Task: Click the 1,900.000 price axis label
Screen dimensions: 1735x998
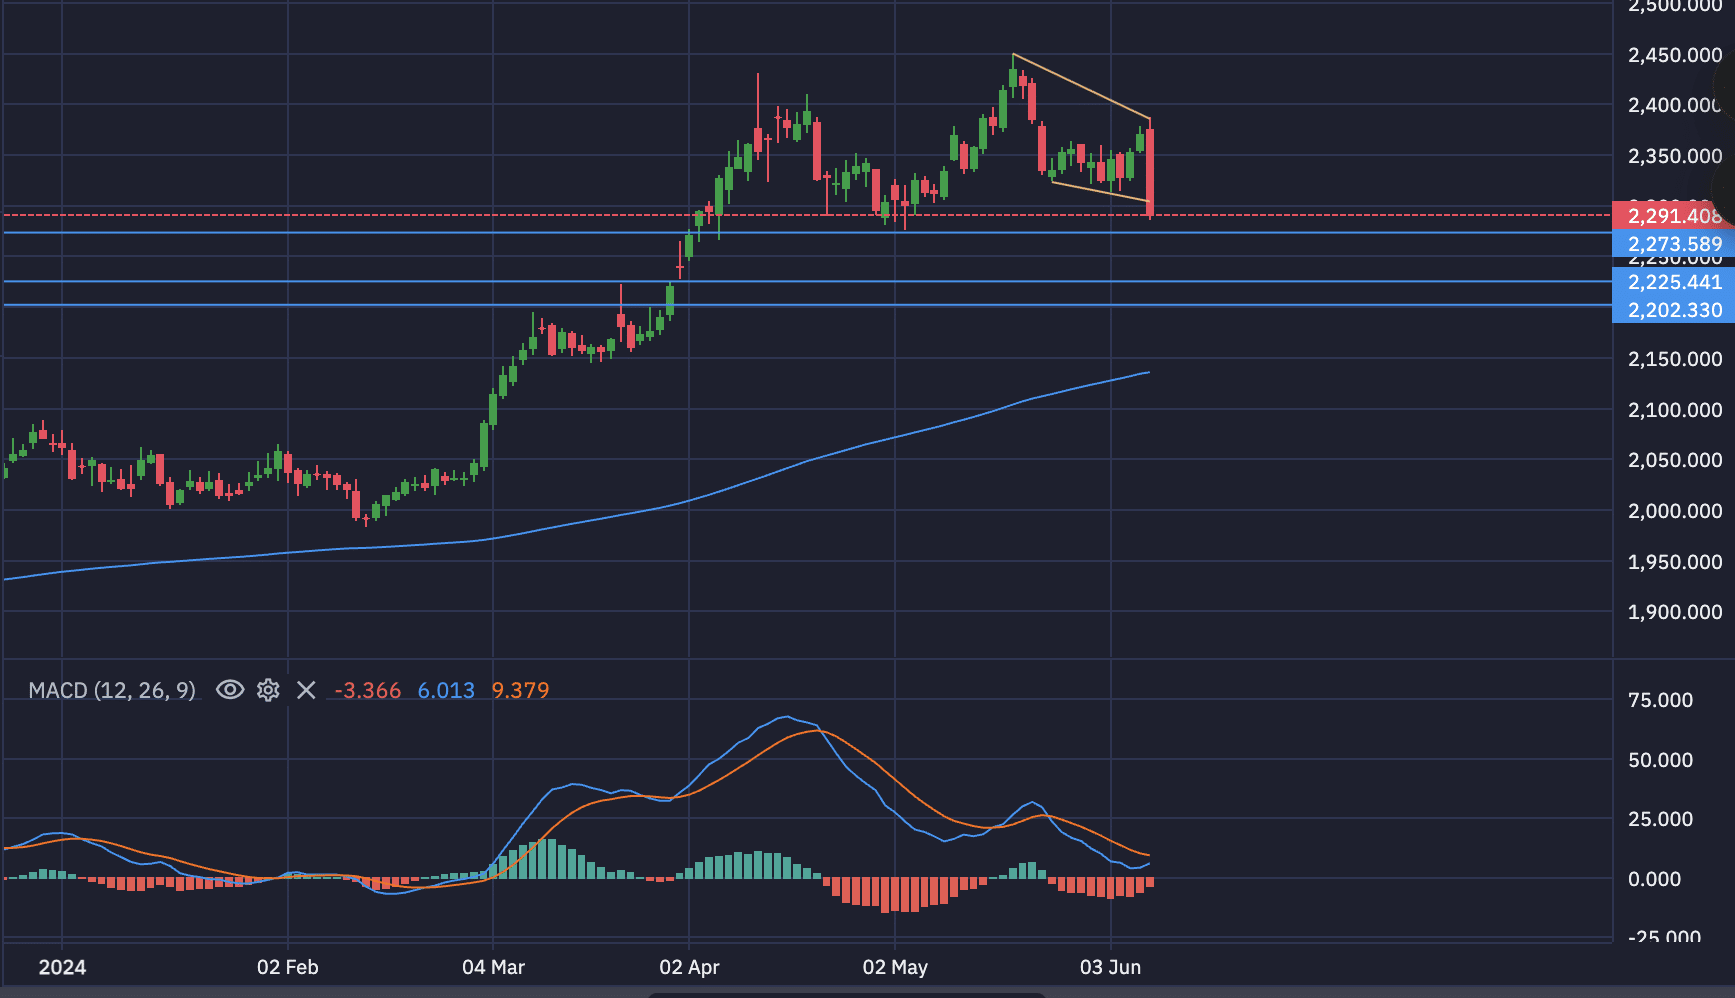Action: click(x=1675, y=612)
